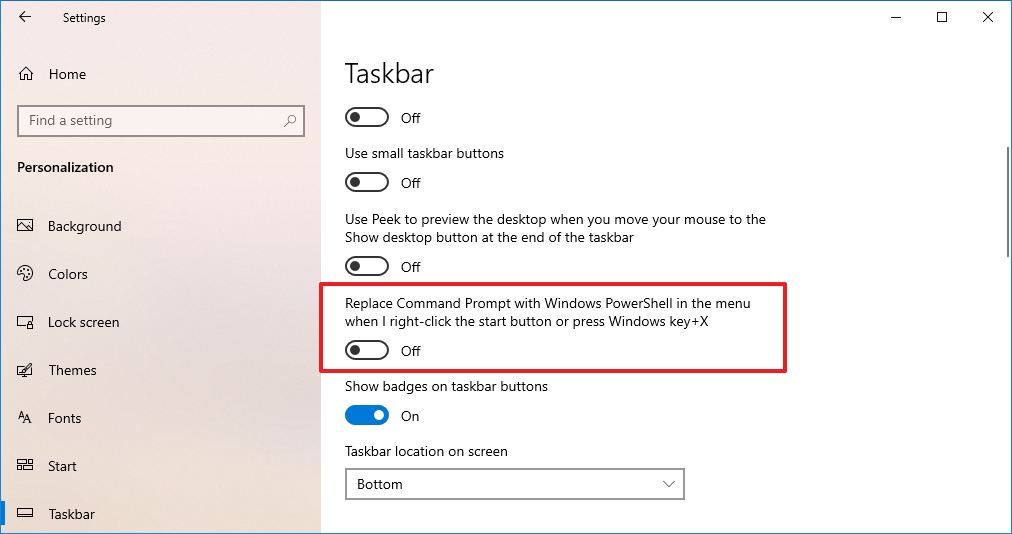The width and height of the screenshot is (1012, 534).
Task: Click the Find a setting search field
Action: click(x=150, y=121)
